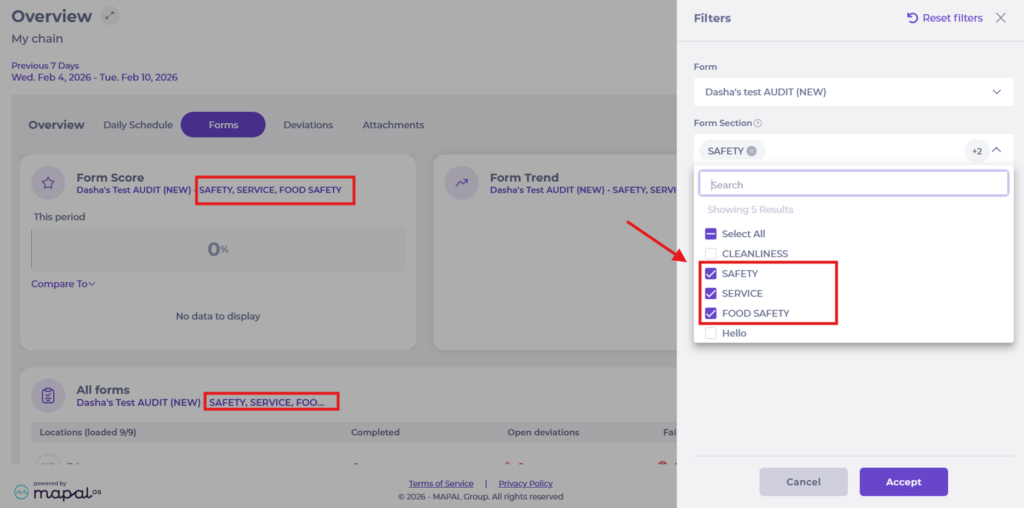Check the CLEANLINESS checkbox
Screen dimensions: 1024x508
tap(711, 254)
